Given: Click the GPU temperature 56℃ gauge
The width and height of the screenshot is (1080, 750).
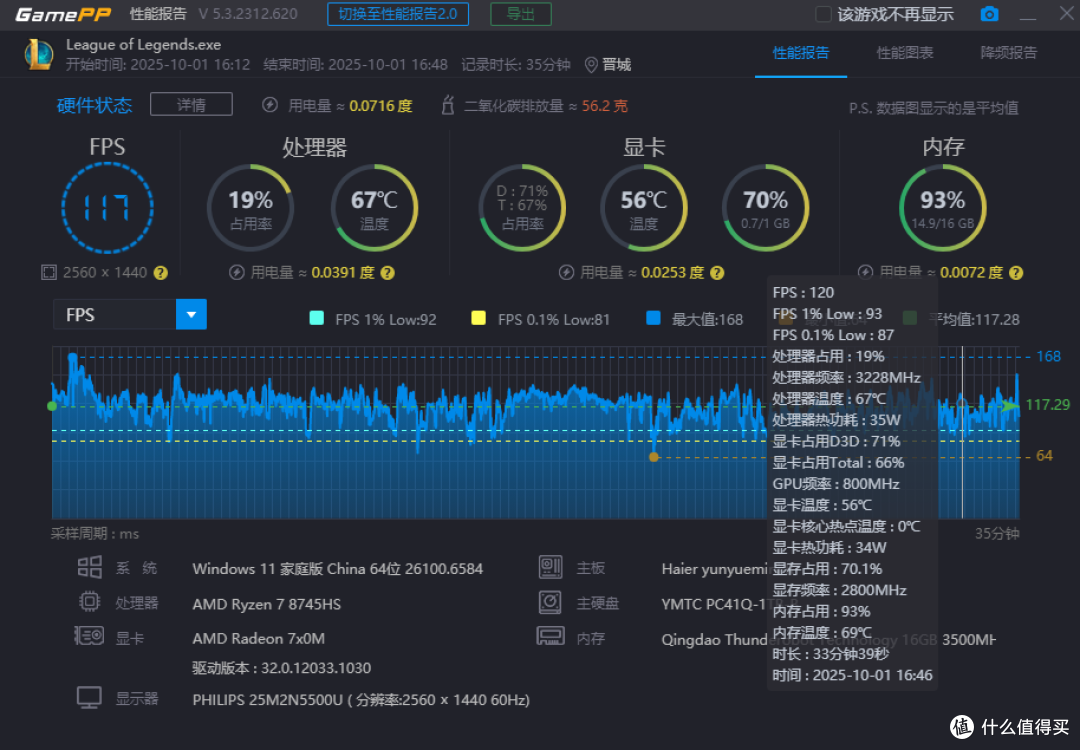Looking at the screenshot, I should [x=643, y=208].
